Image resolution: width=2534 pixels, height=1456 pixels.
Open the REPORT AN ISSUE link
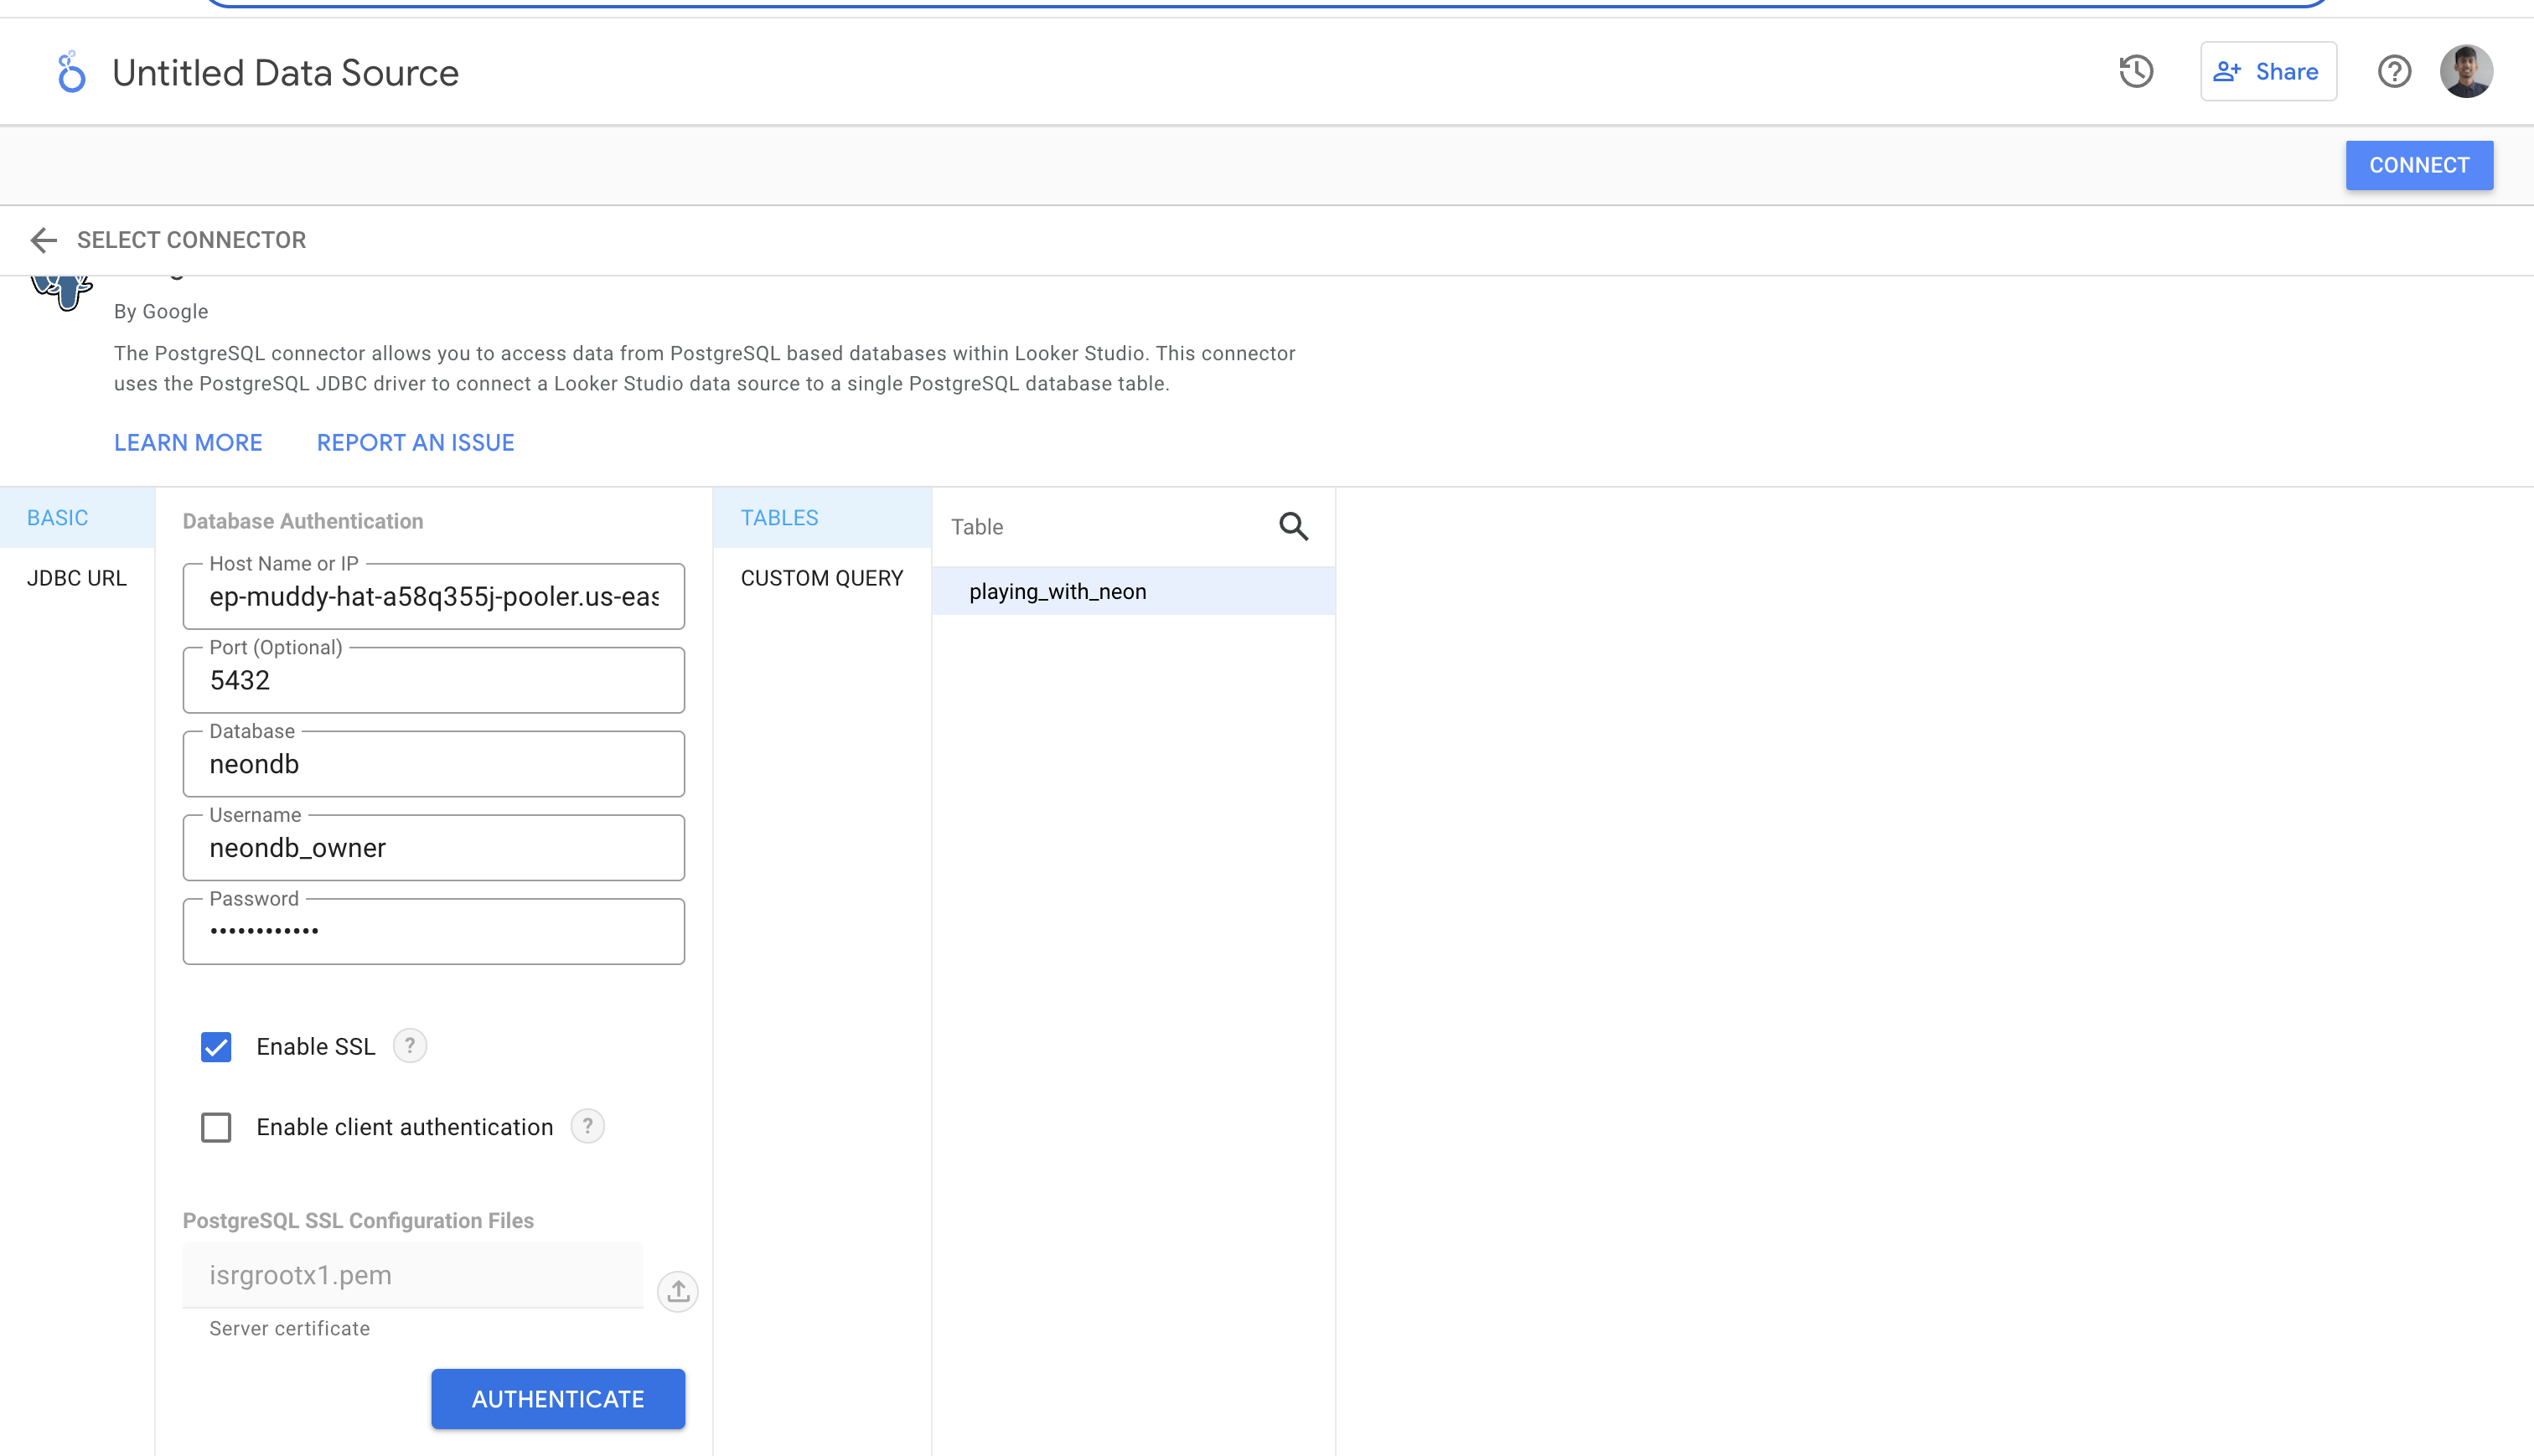[x=416, y=443]
